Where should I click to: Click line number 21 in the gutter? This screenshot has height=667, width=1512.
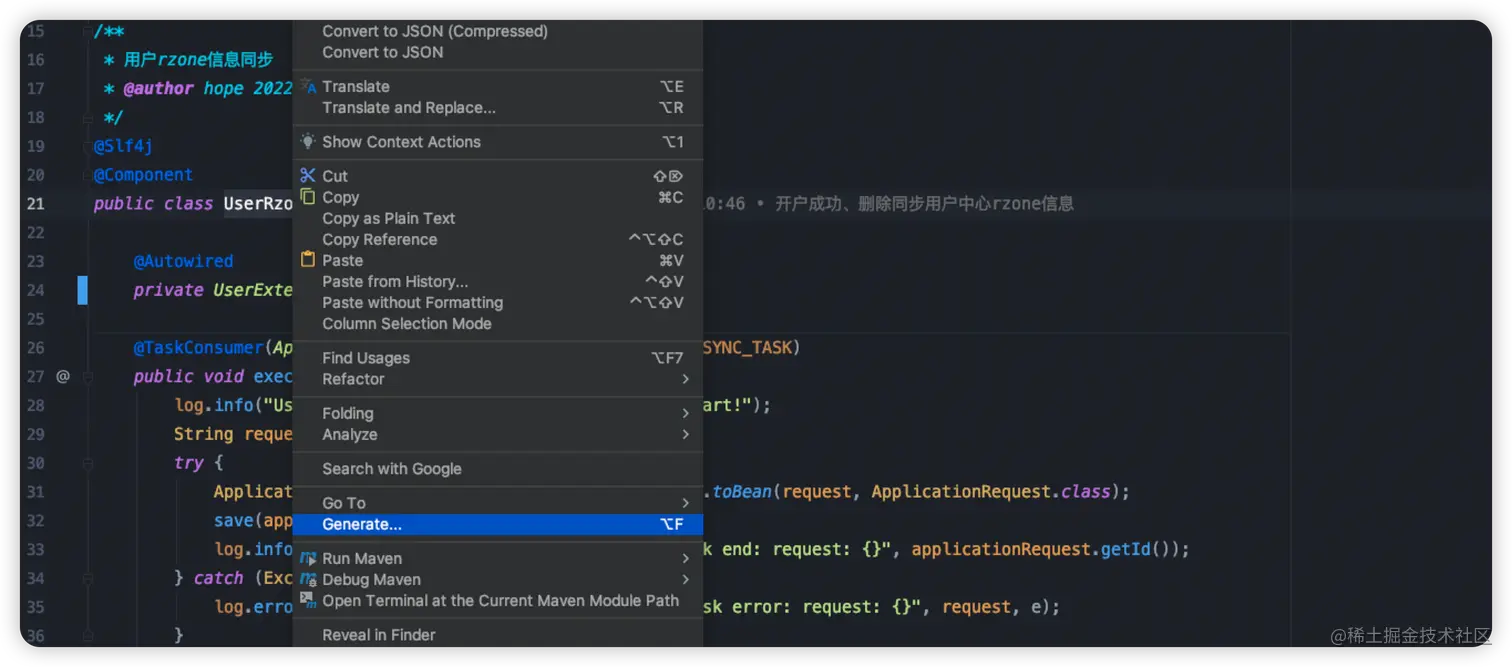36,203
